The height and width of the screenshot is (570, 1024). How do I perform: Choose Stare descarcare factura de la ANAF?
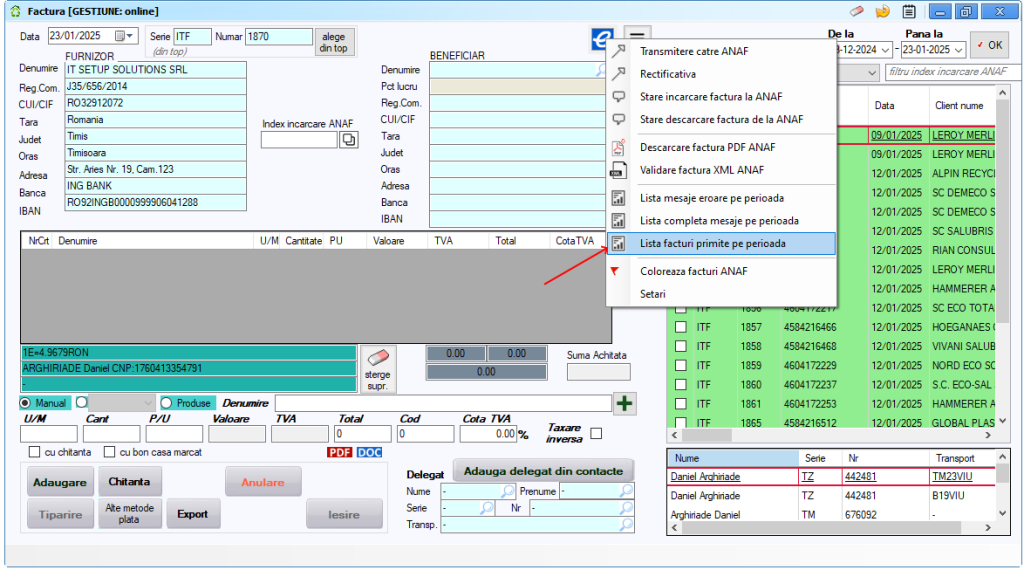pos(722,119)
